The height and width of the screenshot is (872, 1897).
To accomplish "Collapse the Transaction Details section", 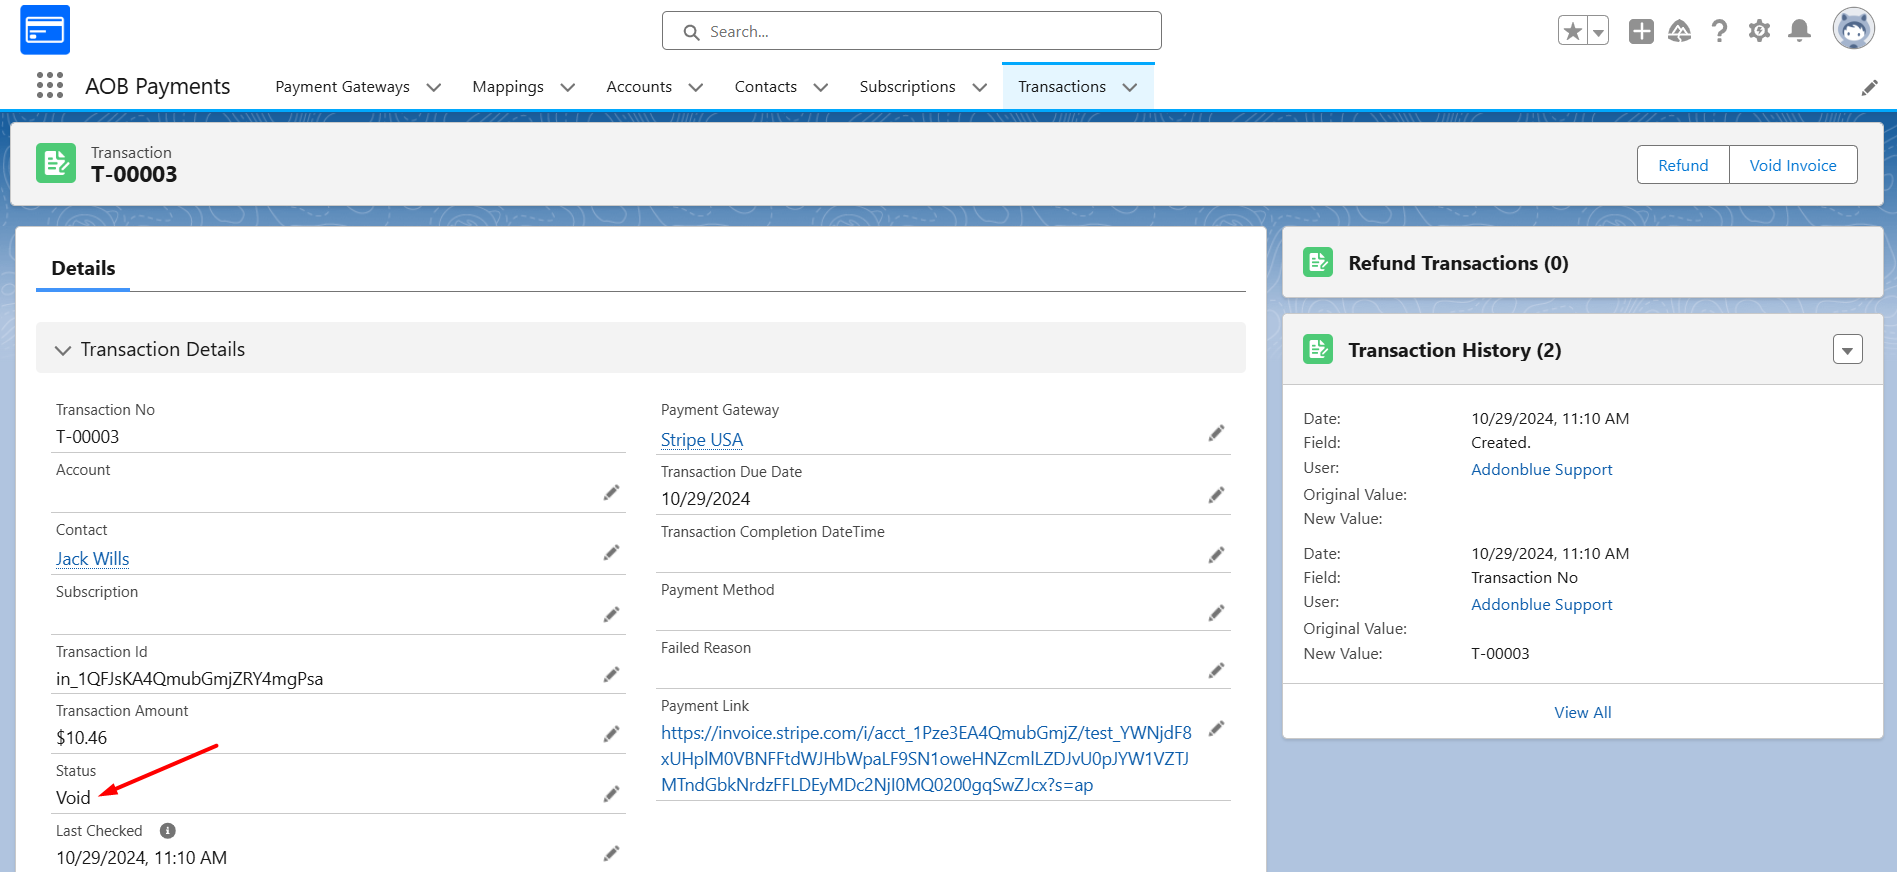I will coord(63,350).
